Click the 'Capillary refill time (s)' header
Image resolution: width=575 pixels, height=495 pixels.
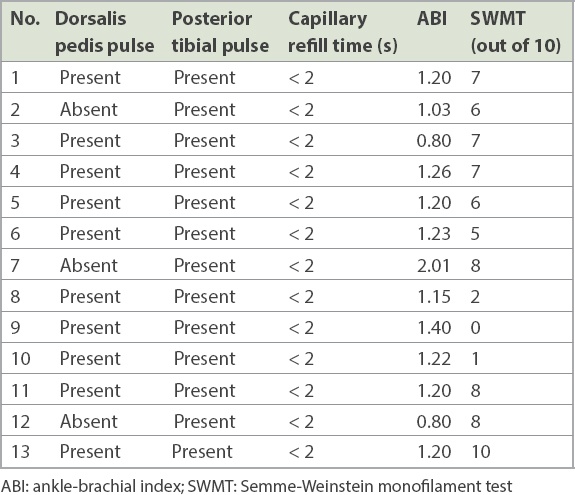[343, 32]
